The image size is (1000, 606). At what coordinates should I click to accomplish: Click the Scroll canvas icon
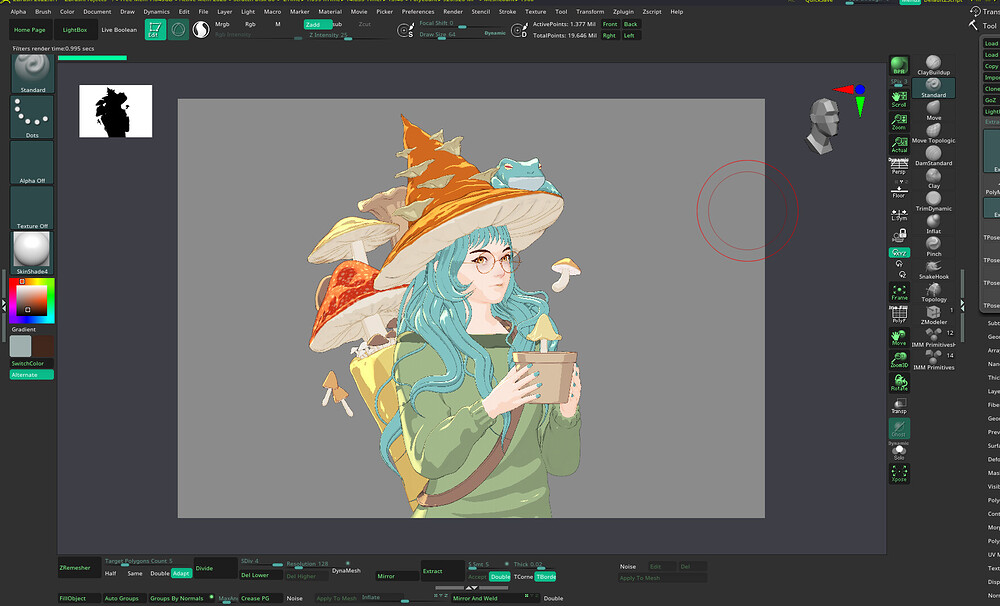tap(899, 99)
